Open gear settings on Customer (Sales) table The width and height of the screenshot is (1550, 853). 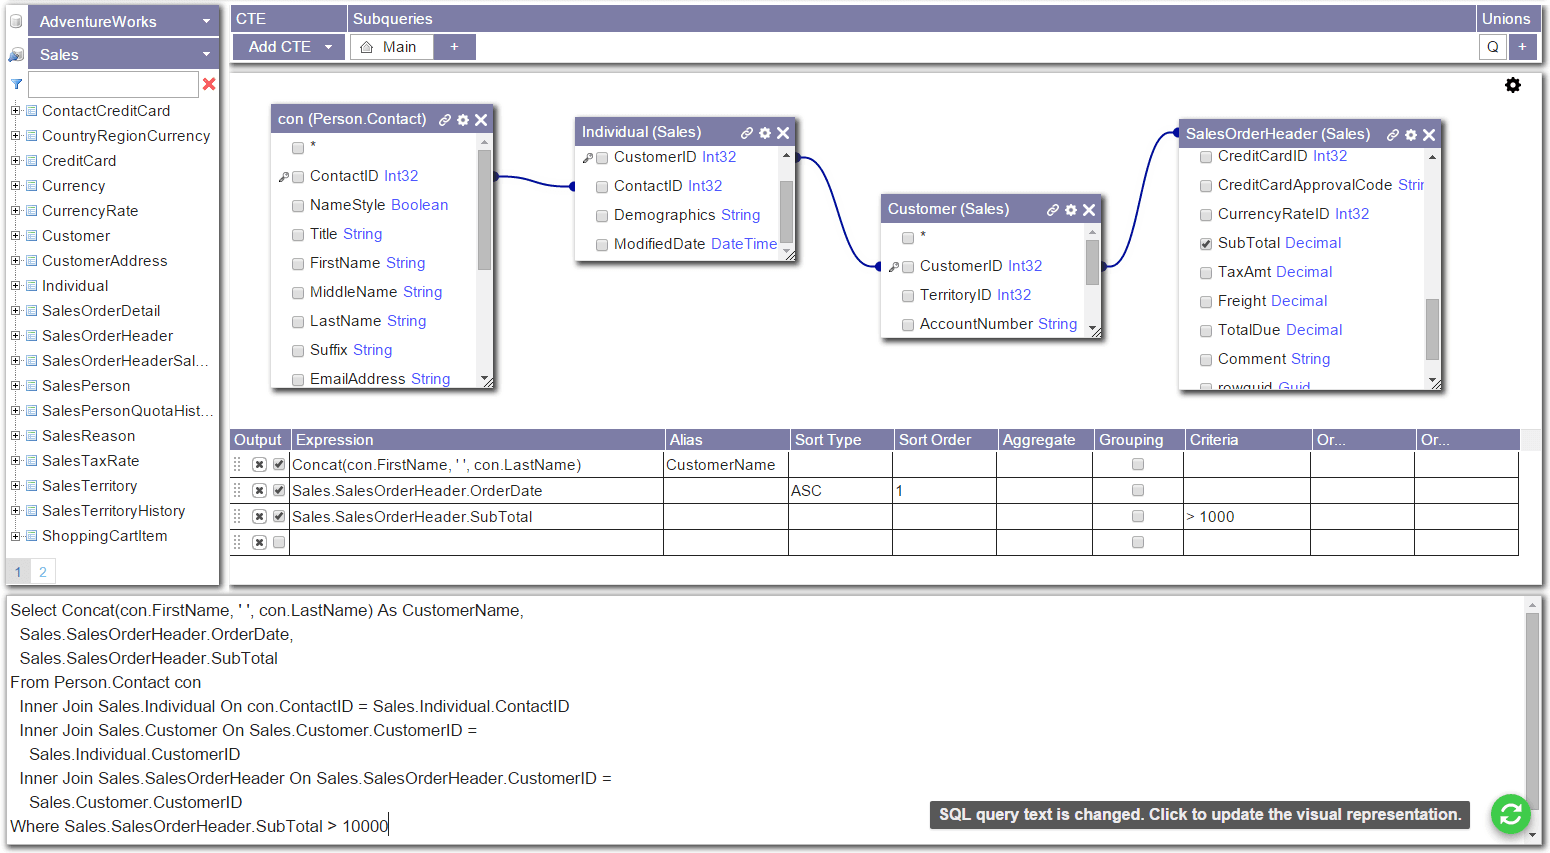[1071, 210]
